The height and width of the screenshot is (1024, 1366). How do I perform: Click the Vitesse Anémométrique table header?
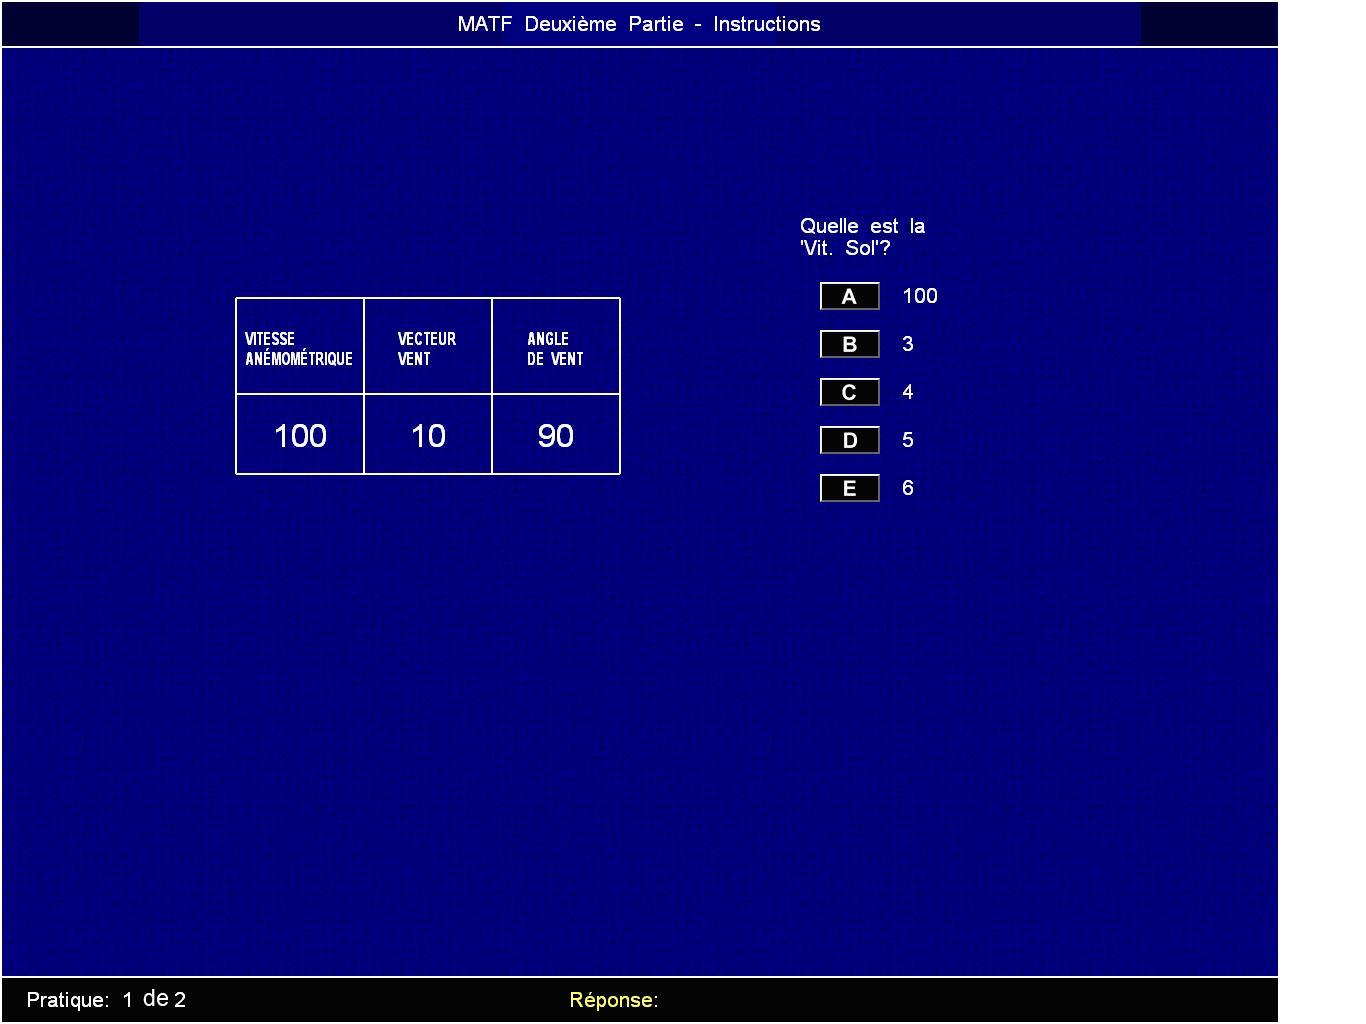[299, 348]
